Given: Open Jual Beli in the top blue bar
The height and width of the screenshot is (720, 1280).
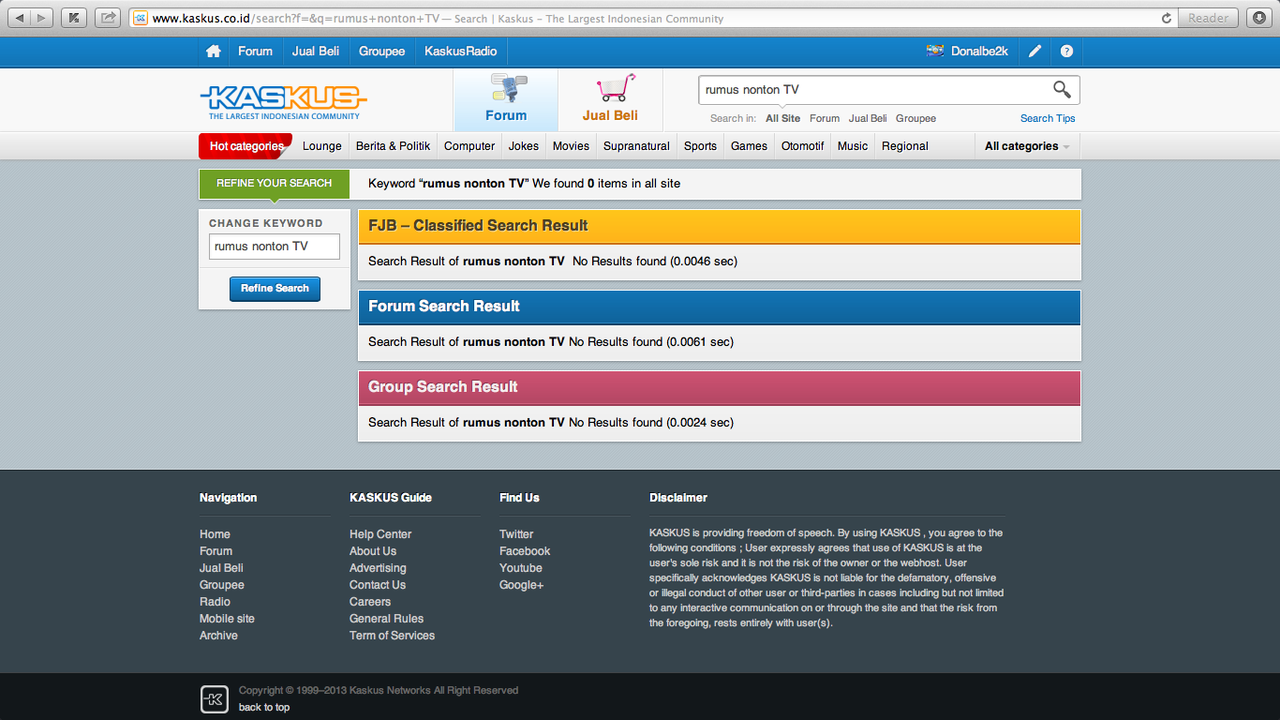Looking at the screenshot, I should 316,51.
